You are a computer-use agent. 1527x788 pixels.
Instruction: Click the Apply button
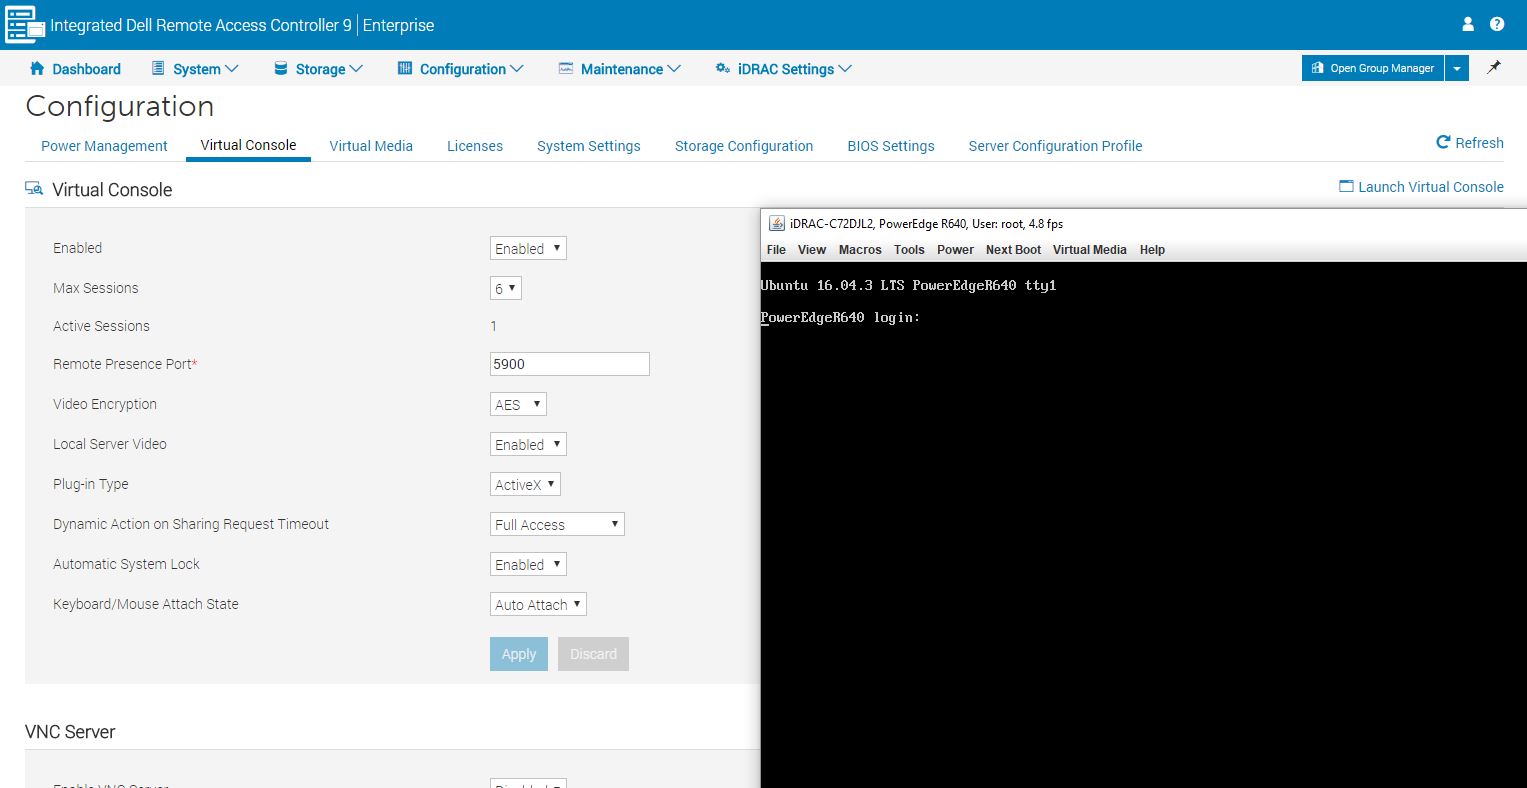pyautogui.click(x=519, y=654)
